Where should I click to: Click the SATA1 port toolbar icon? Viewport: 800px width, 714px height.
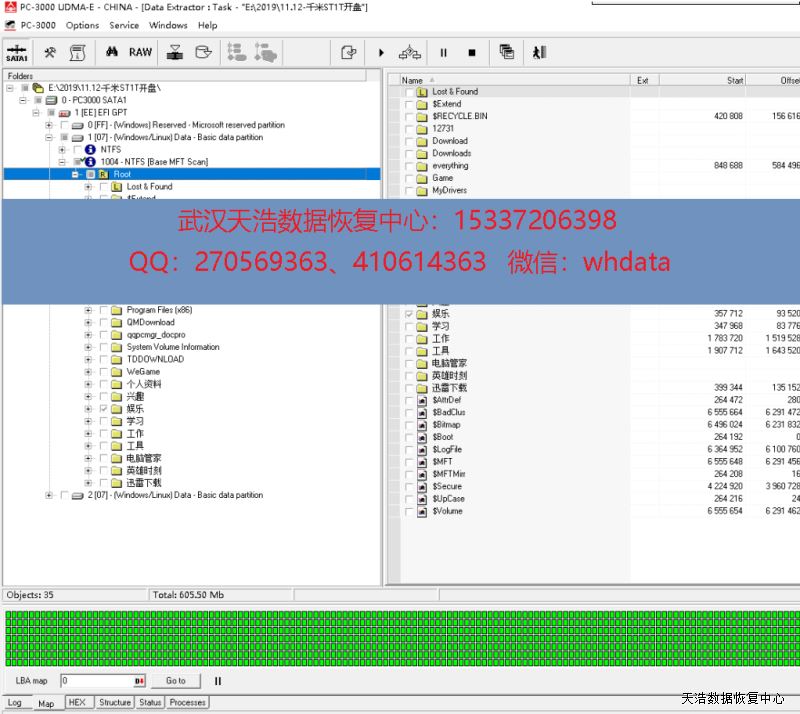(x=17, y=53)
